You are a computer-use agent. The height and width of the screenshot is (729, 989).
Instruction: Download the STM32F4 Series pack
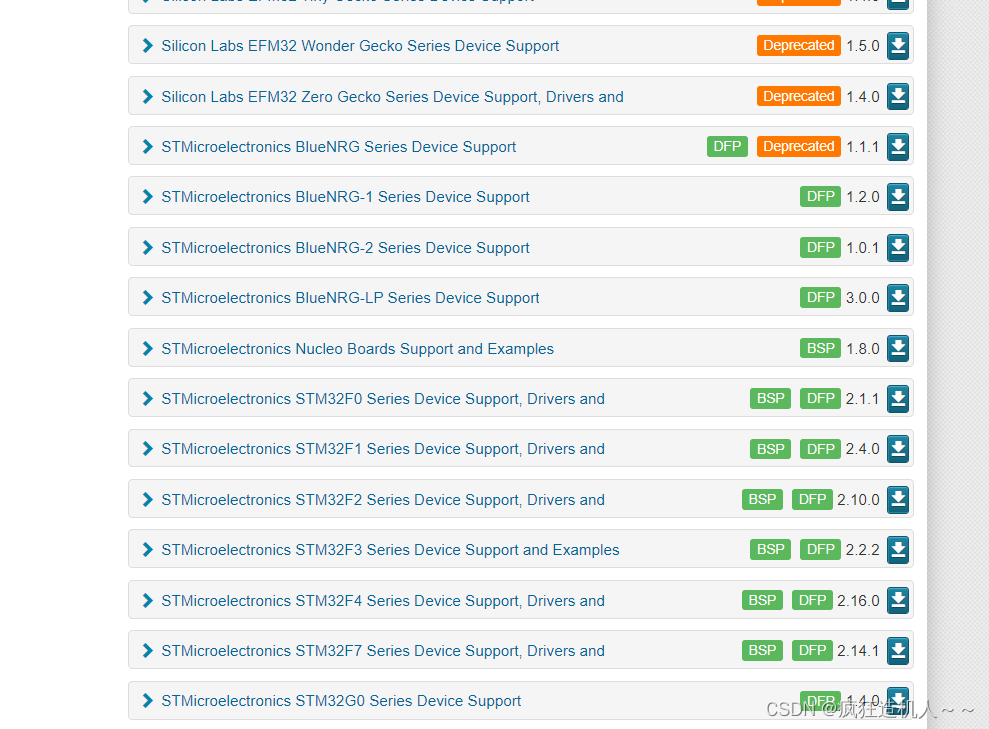click(x=898, y=600)
